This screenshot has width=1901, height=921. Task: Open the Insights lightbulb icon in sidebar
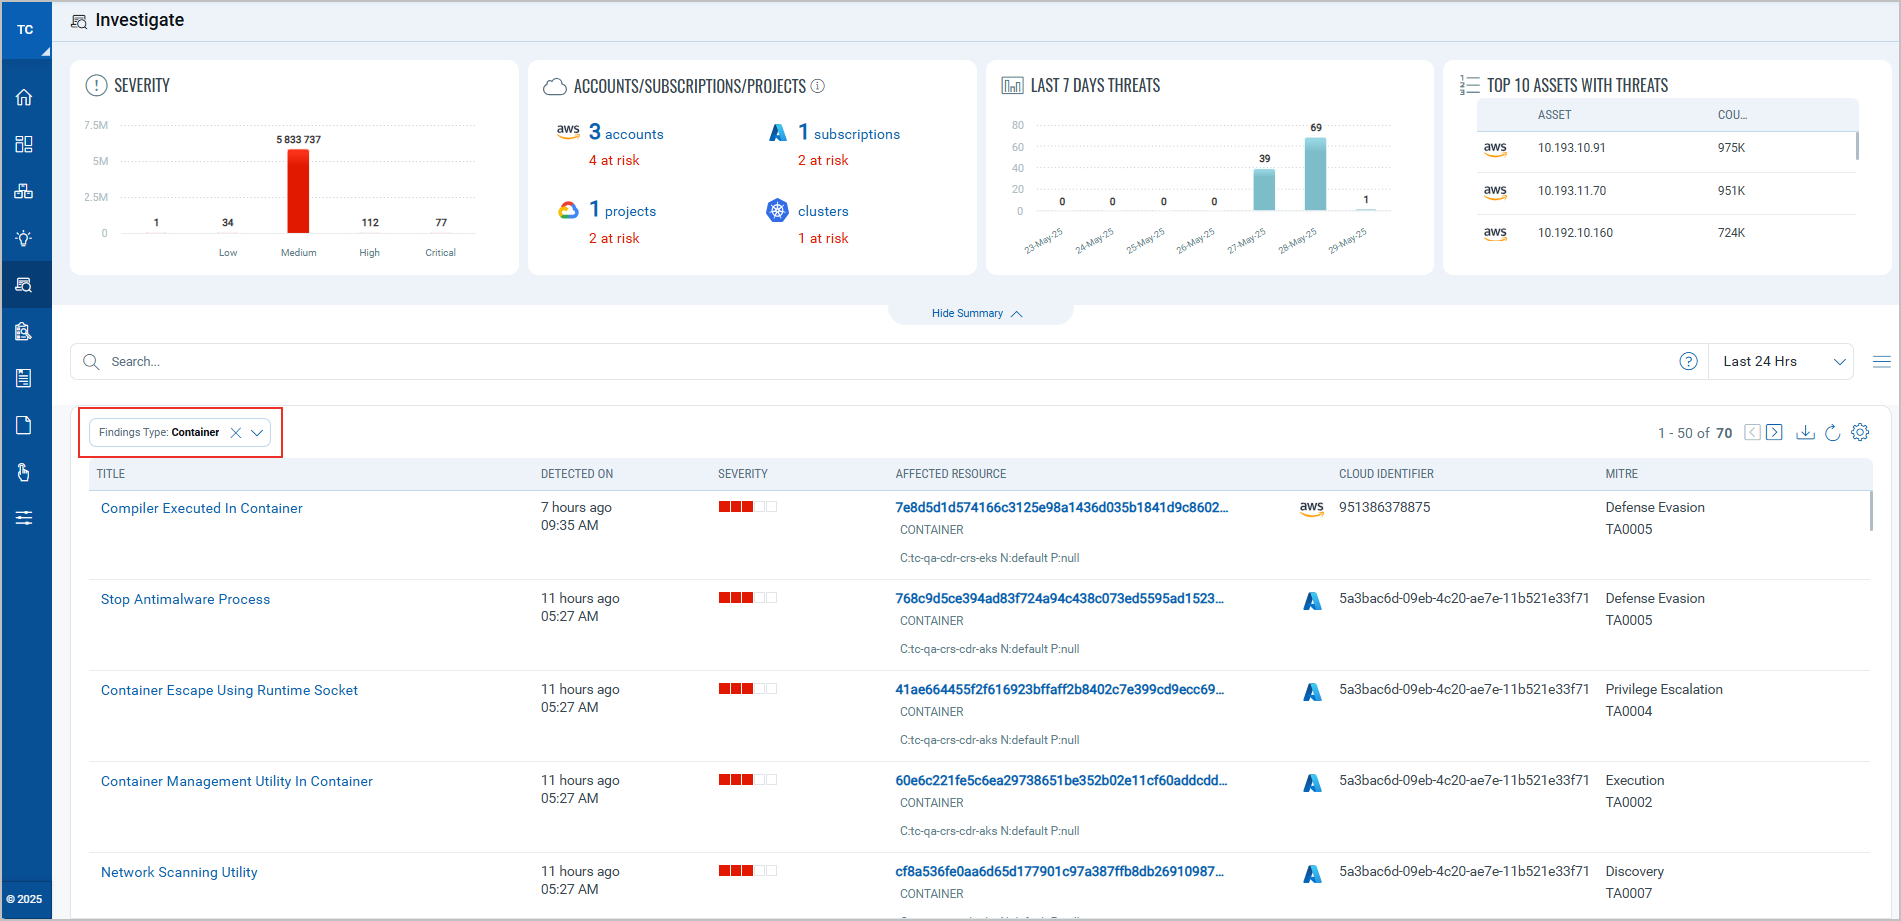24,238
